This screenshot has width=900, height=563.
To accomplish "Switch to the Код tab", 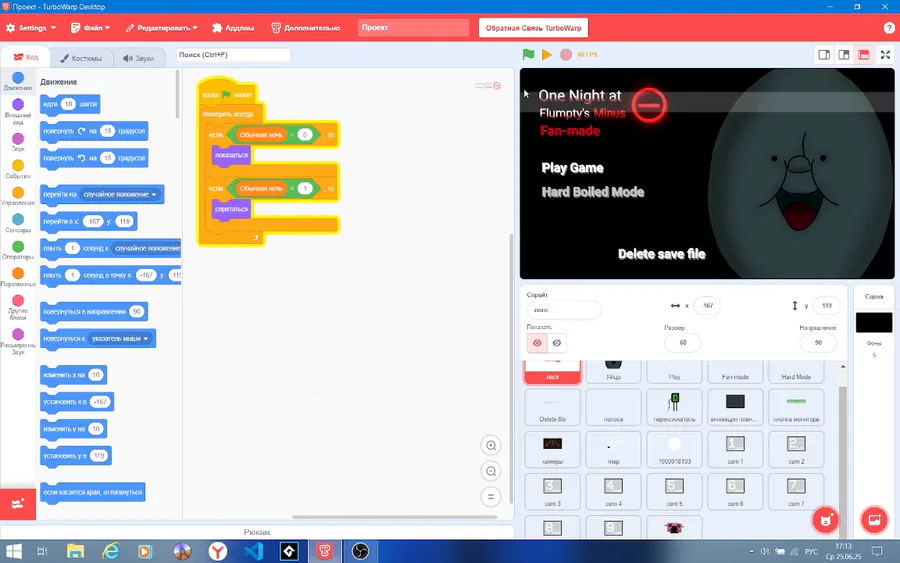I will 26,57.
